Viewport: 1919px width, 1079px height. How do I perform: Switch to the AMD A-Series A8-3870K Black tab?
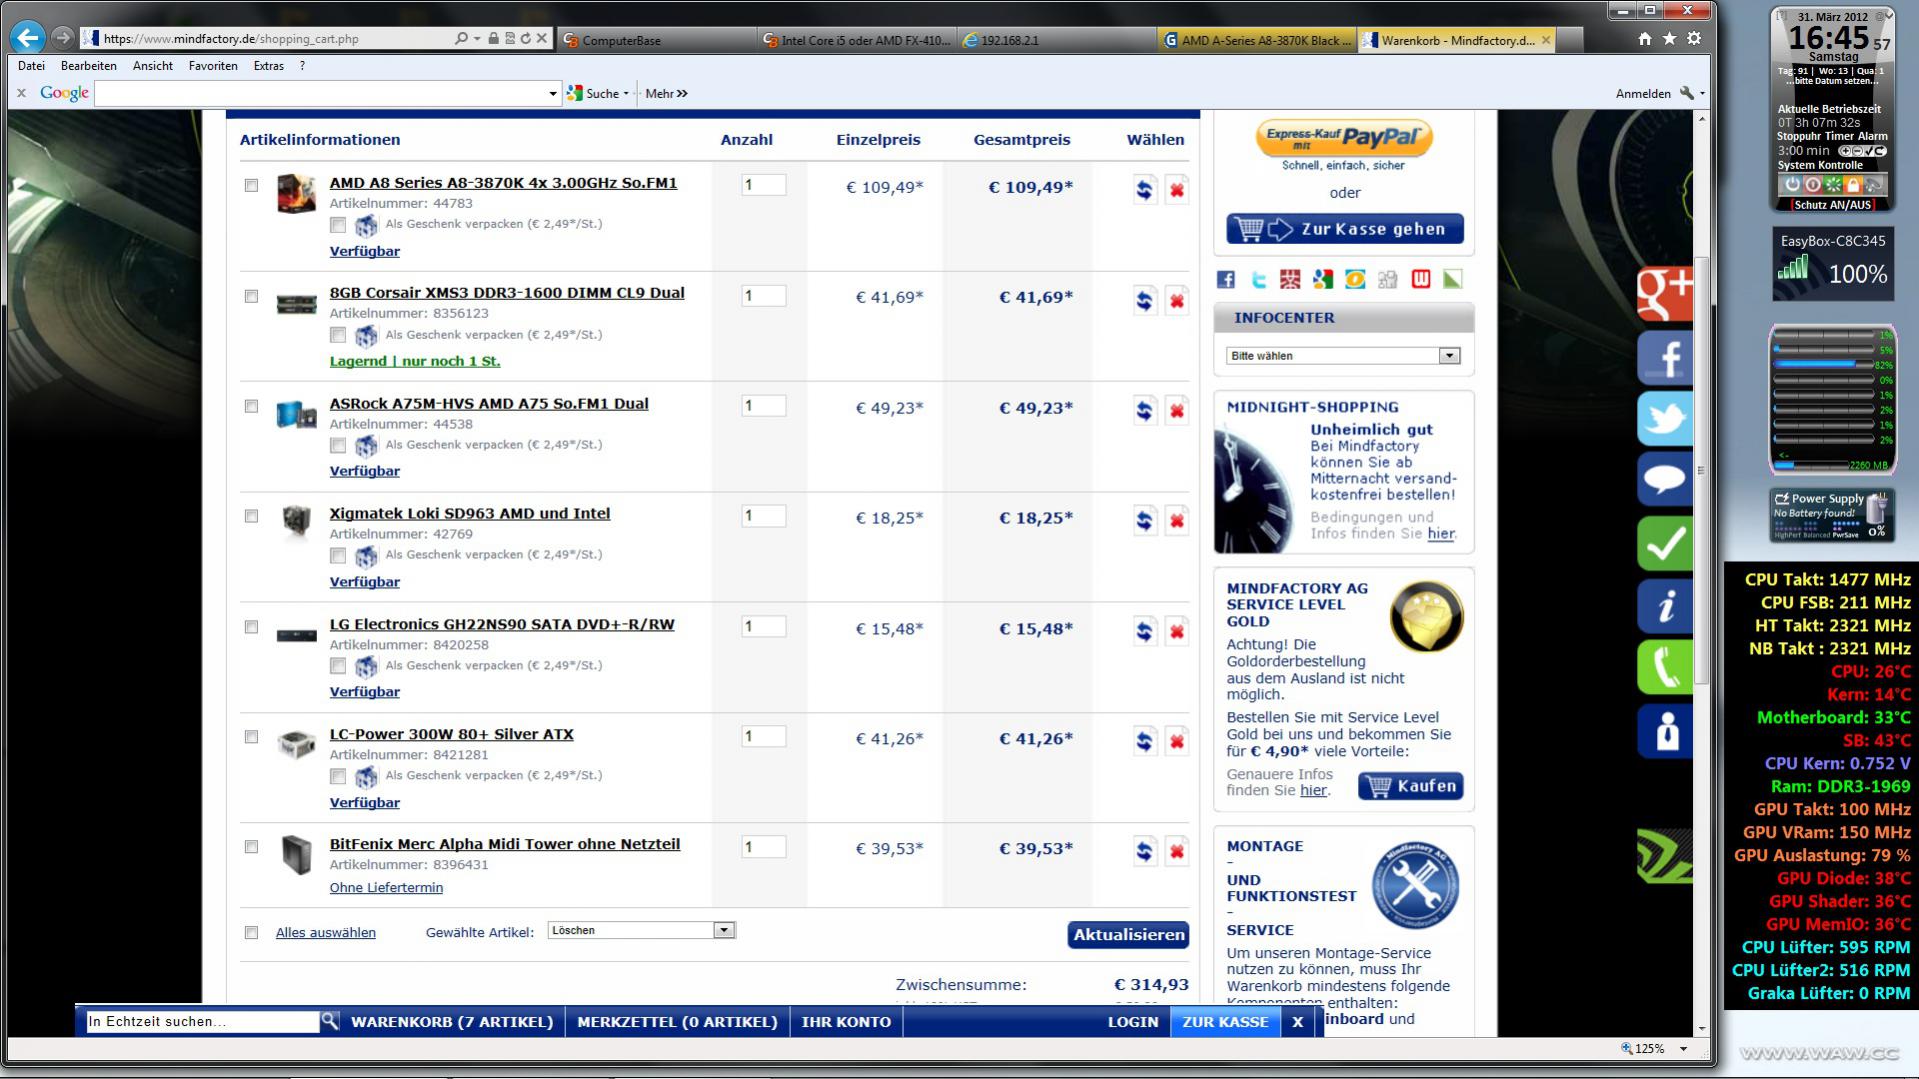[x=1257, y=40]
